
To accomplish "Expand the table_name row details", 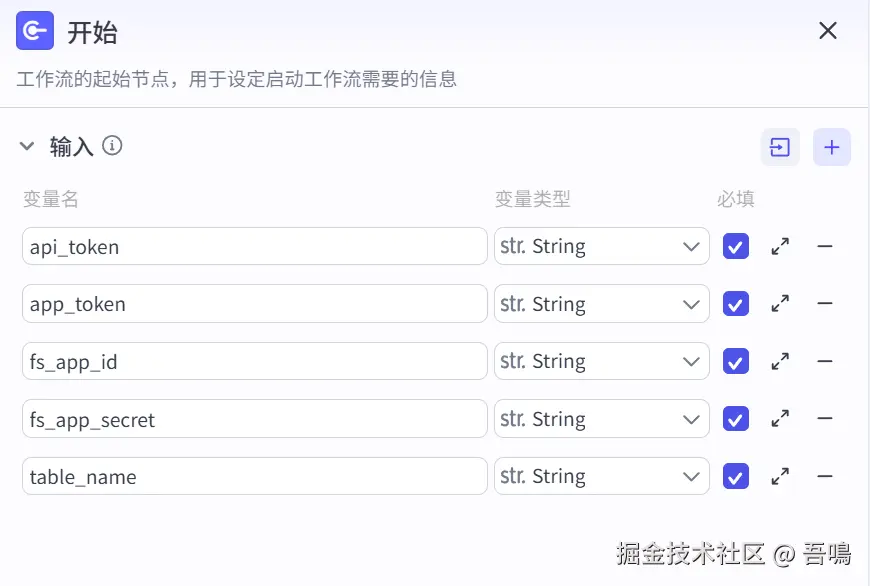I will [x=781, y=476].
